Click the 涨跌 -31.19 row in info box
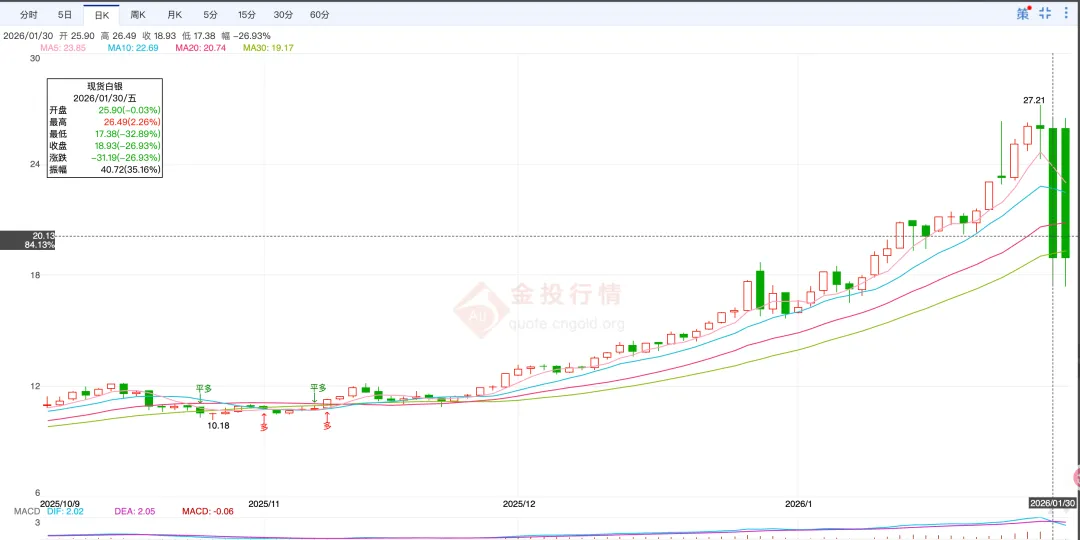1080x540 pixels. 105,158
